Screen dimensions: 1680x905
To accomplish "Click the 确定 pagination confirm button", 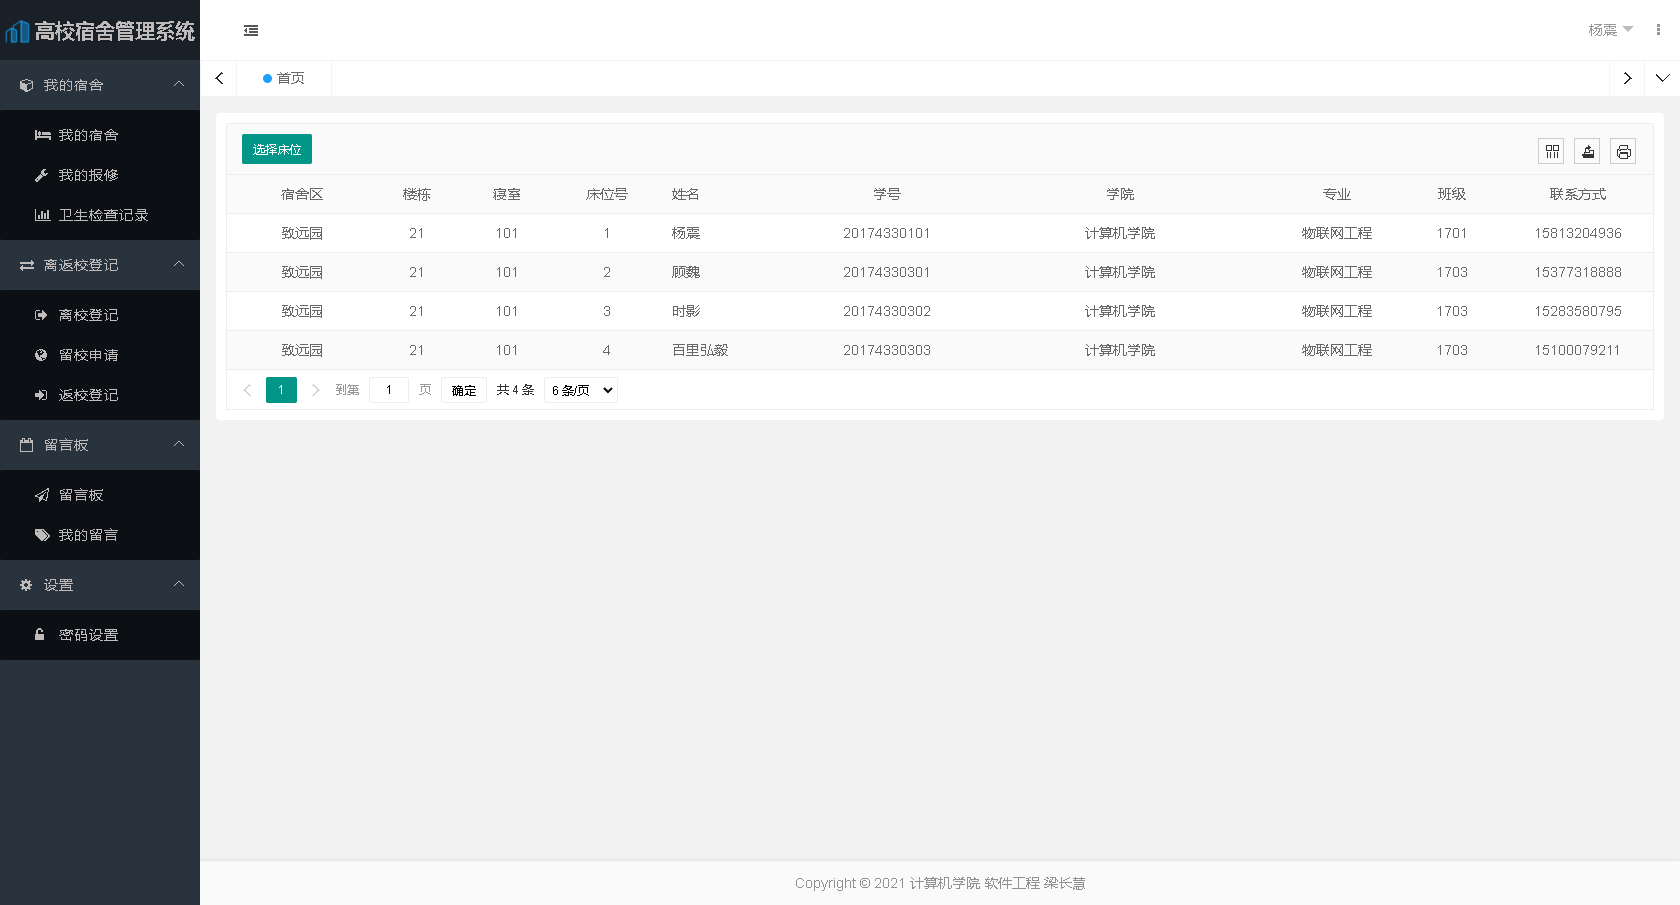I will pos(463,390).
